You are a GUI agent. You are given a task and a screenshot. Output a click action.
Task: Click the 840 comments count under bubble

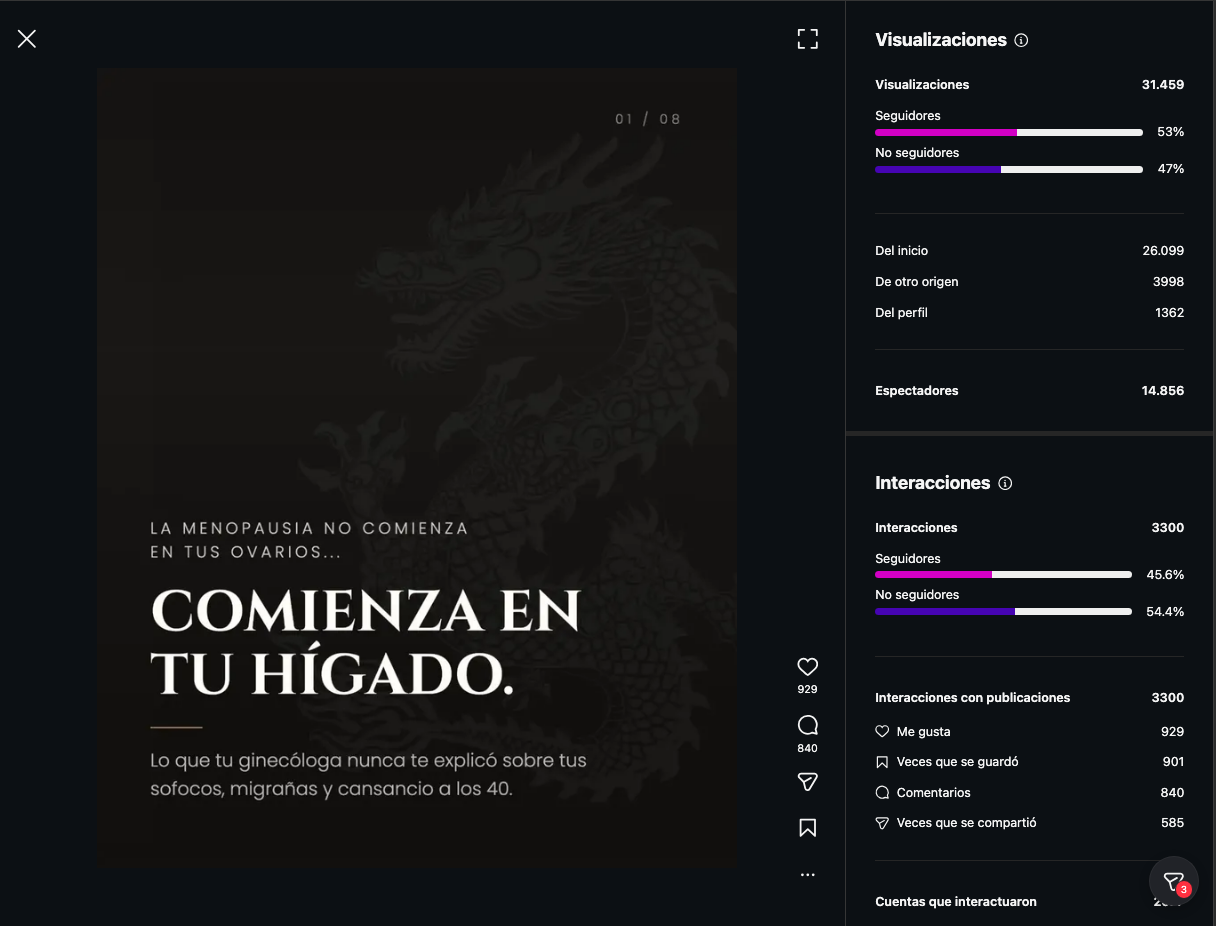[x=808, y=748]
